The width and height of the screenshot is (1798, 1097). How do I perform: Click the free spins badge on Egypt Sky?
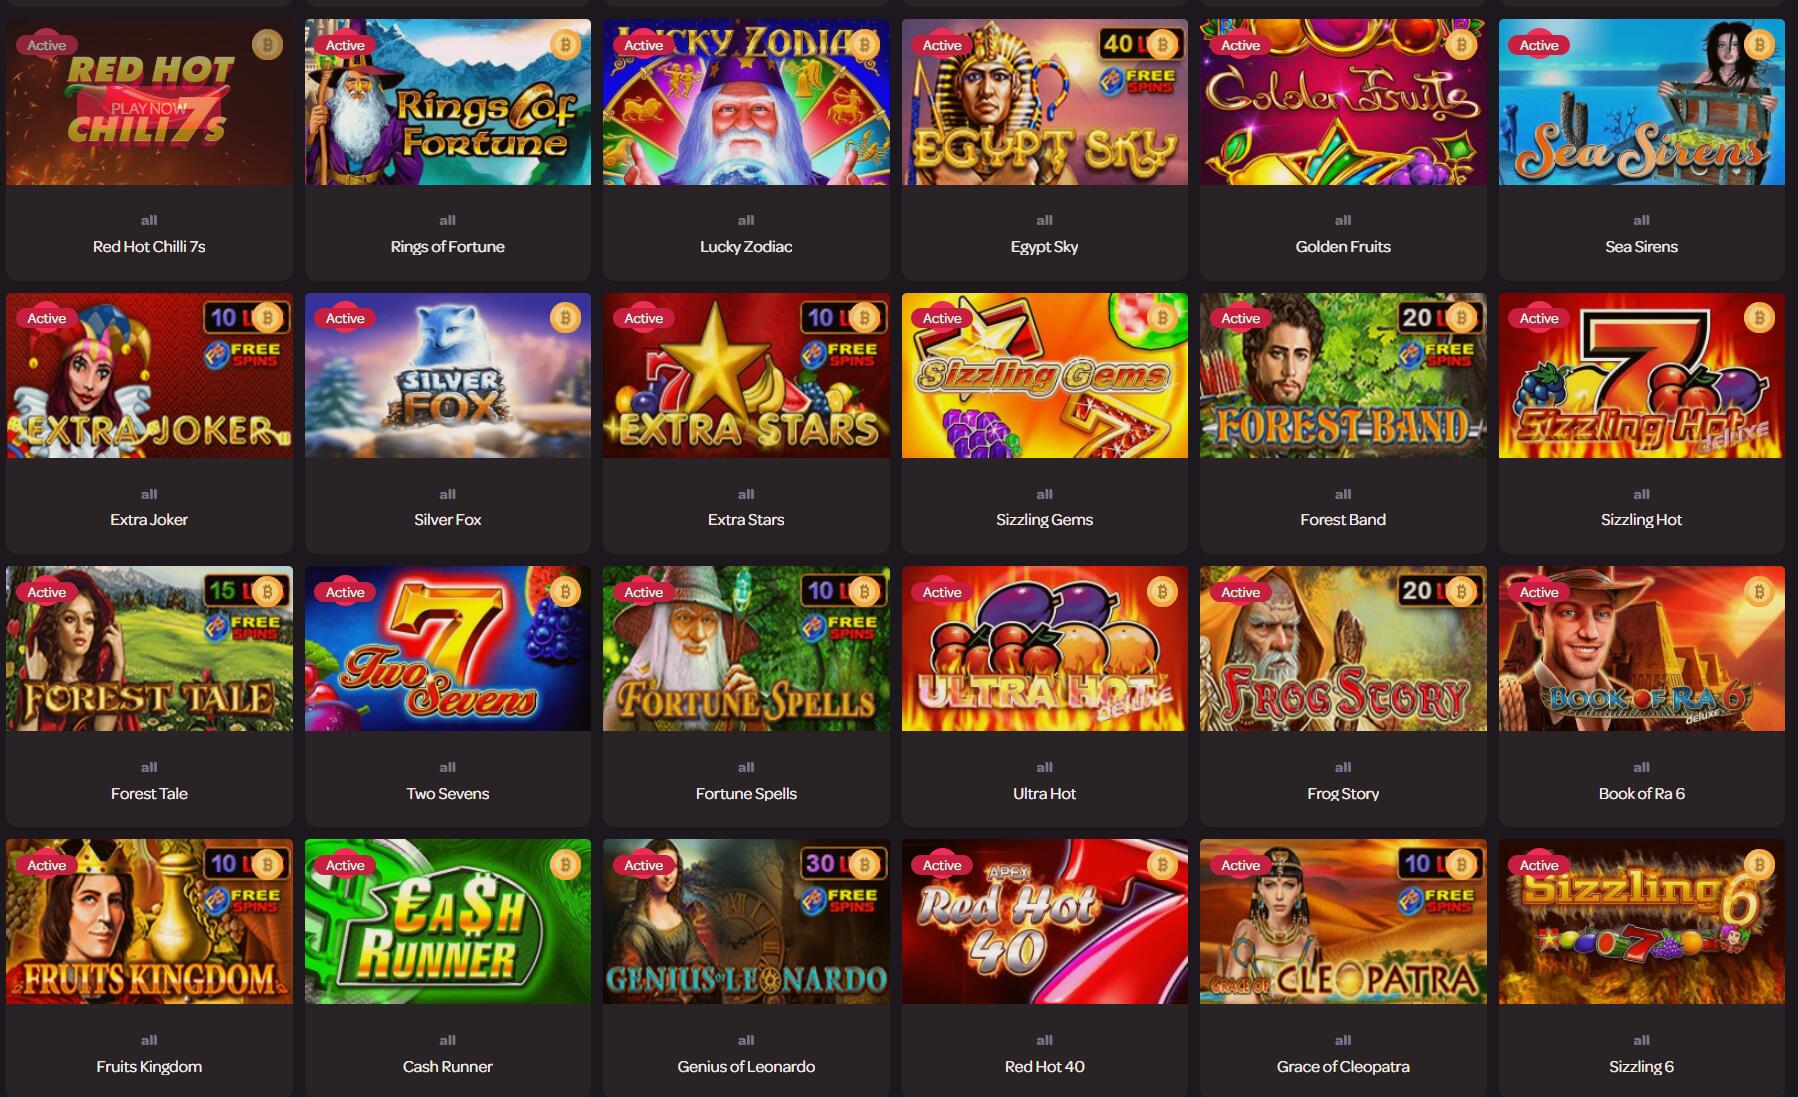point(1138,81)
